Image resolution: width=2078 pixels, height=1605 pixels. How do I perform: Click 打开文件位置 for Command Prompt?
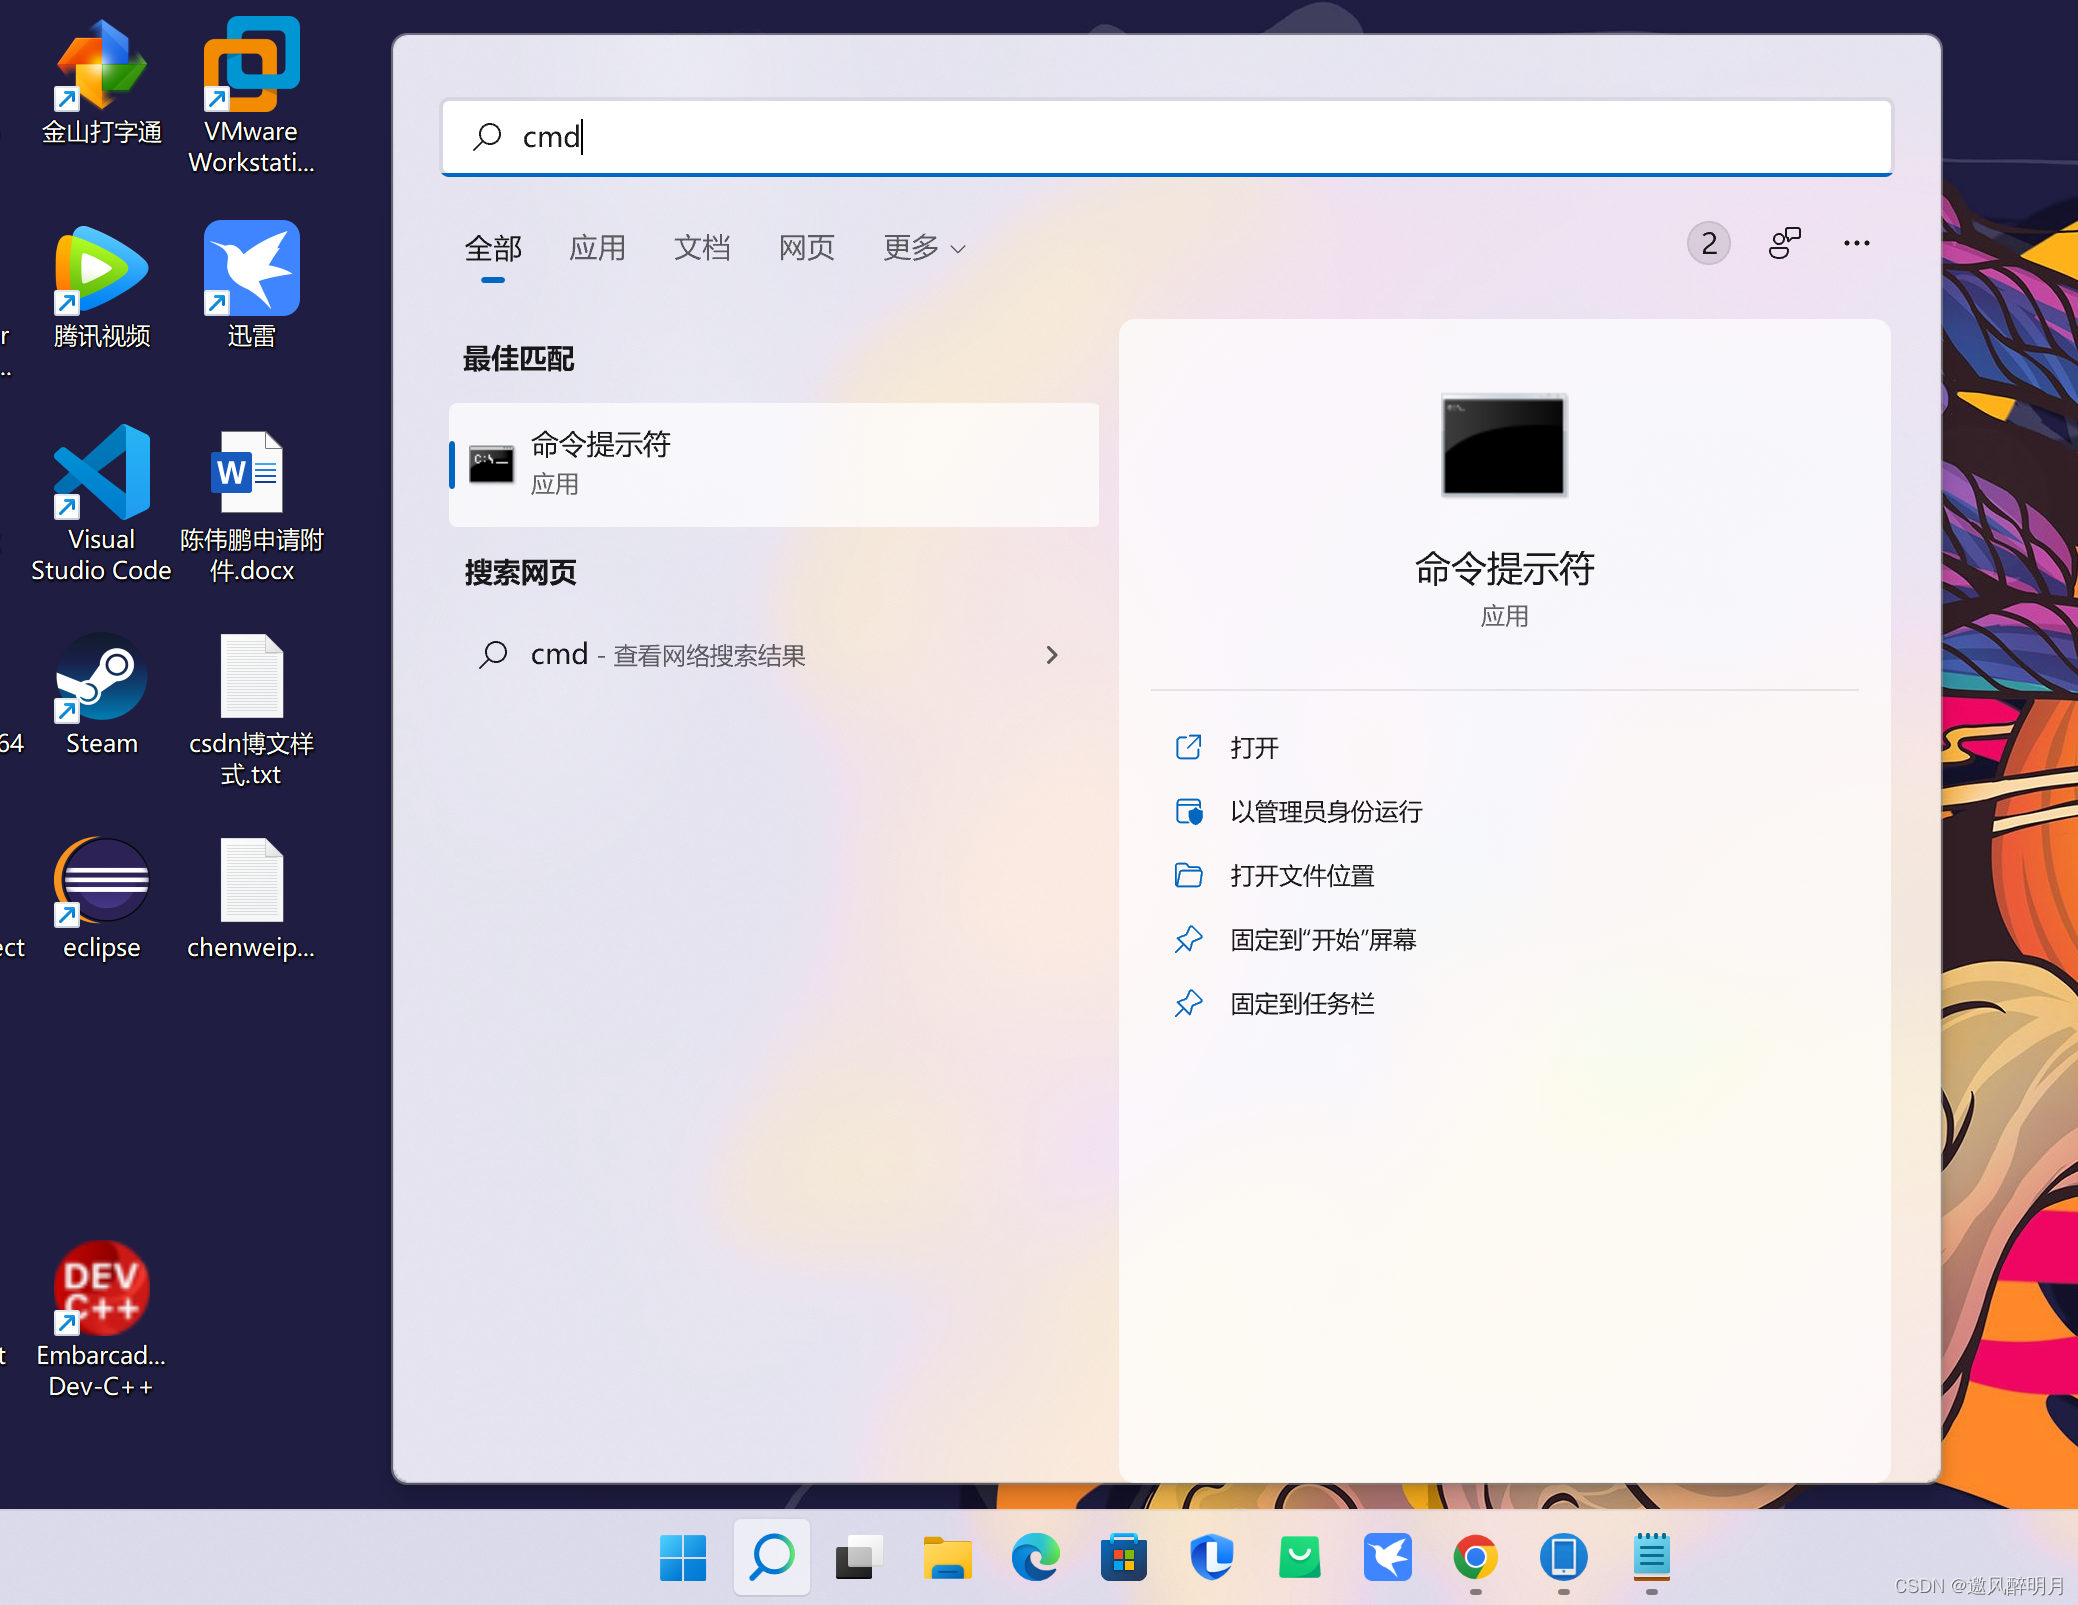pos(1303,875)
